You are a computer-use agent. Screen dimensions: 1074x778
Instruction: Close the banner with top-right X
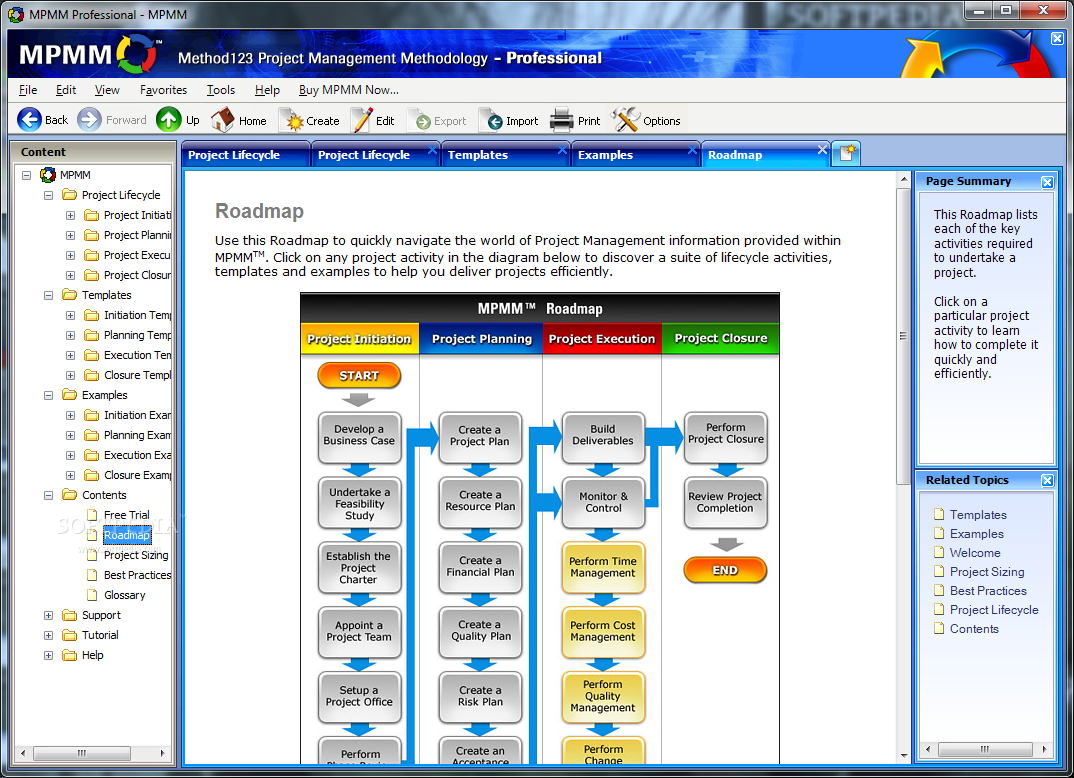pos(1058,38)
